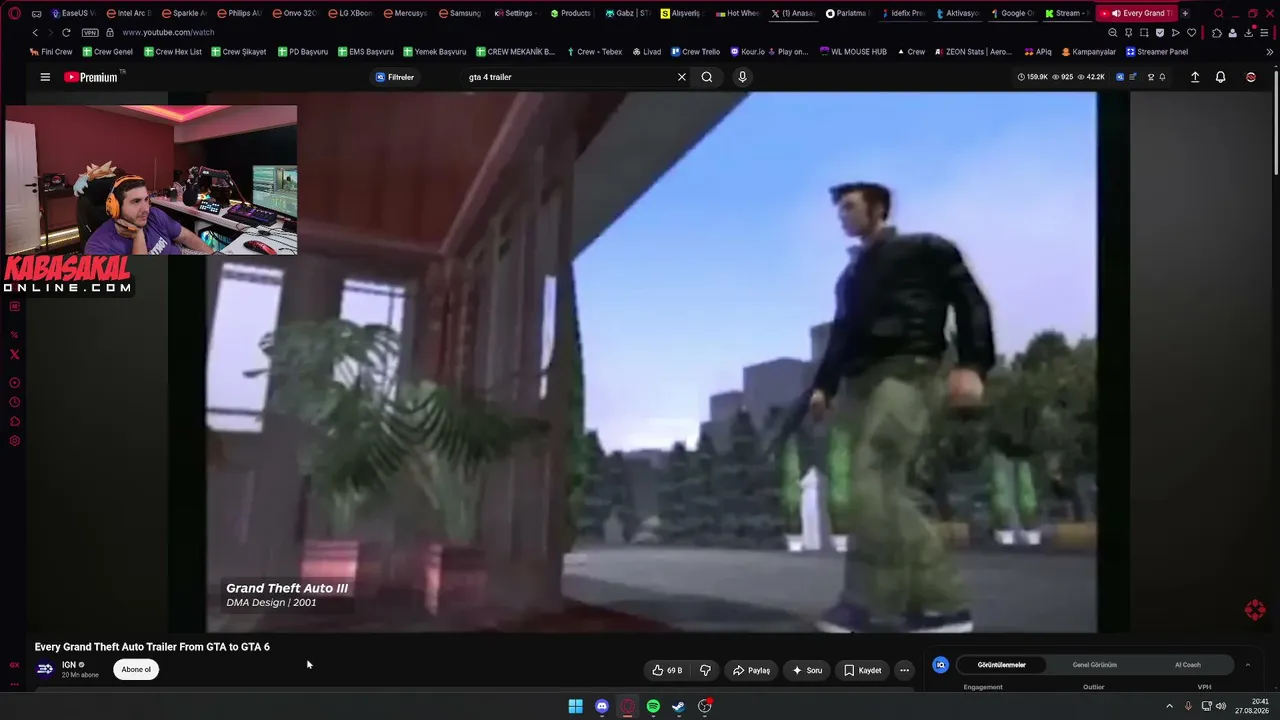Open Spotify from the taskbar

653,706
